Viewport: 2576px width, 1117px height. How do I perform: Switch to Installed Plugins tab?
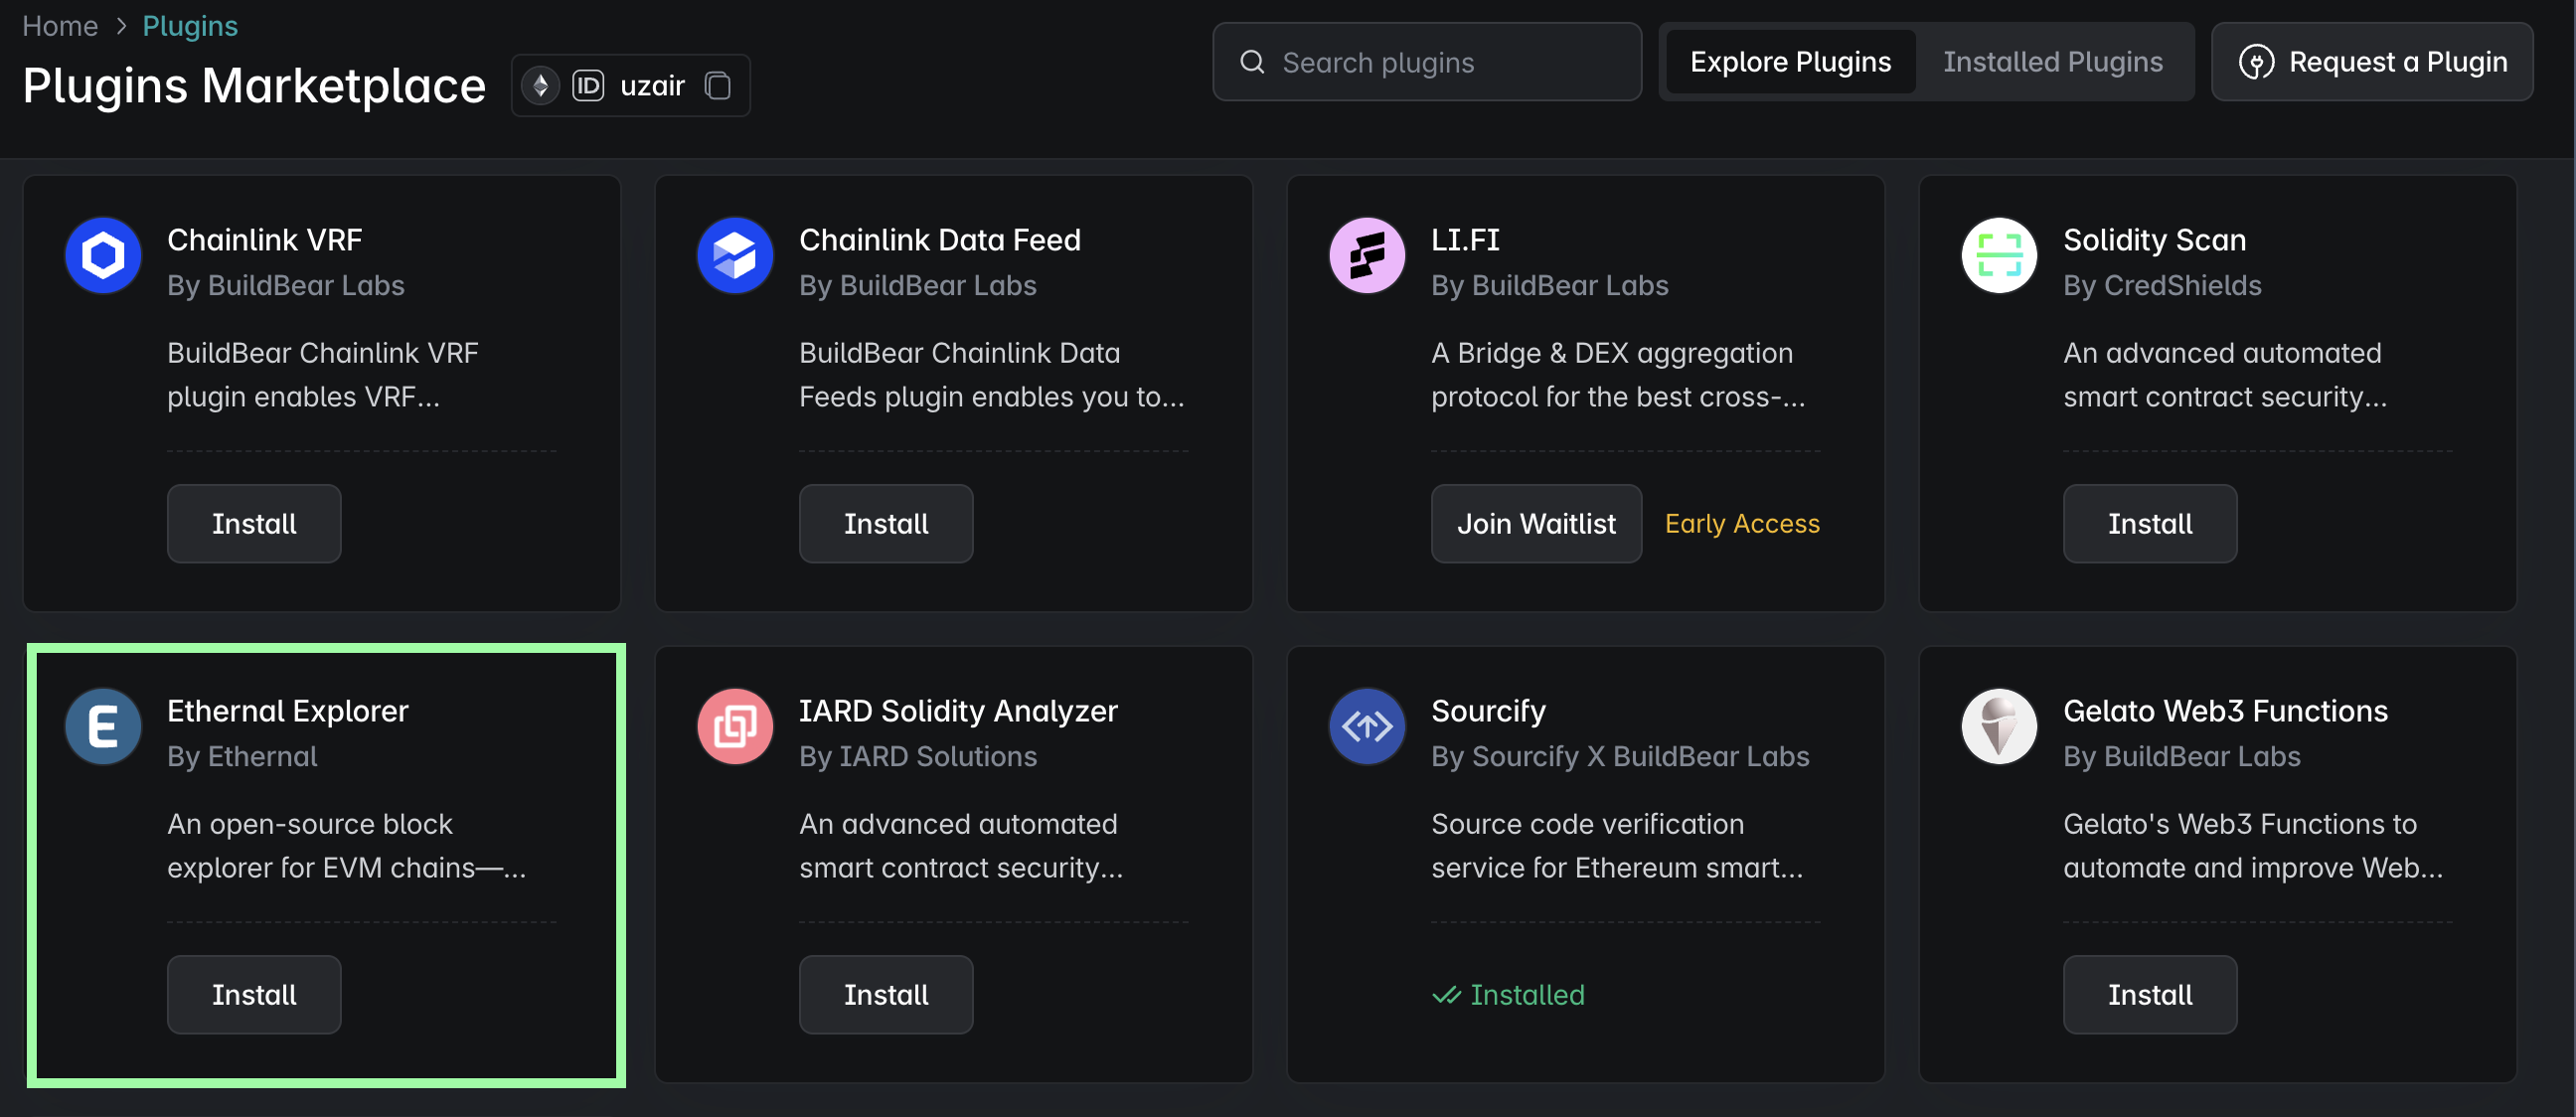coord(2052,62)
